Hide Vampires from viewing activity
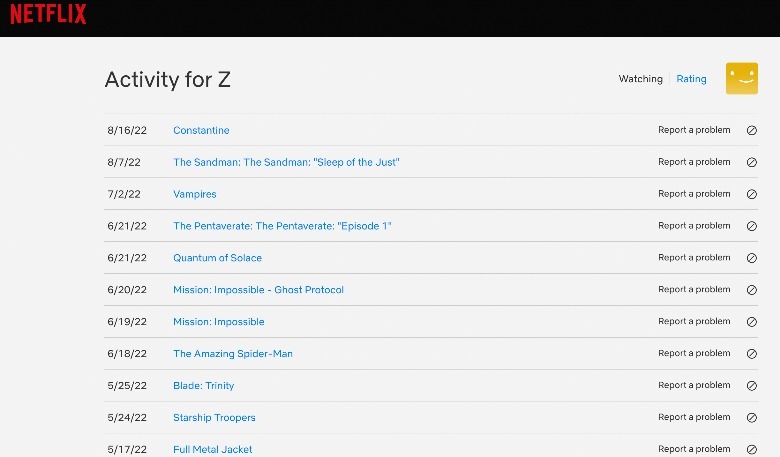The image size is (780, 457). [752, 194]
